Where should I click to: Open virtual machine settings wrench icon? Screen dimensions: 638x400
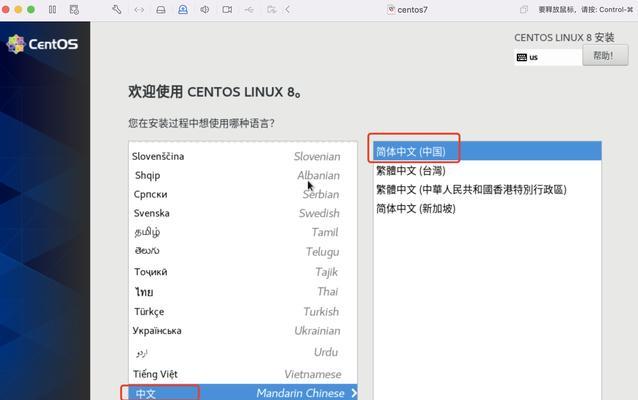pos(117,9)
